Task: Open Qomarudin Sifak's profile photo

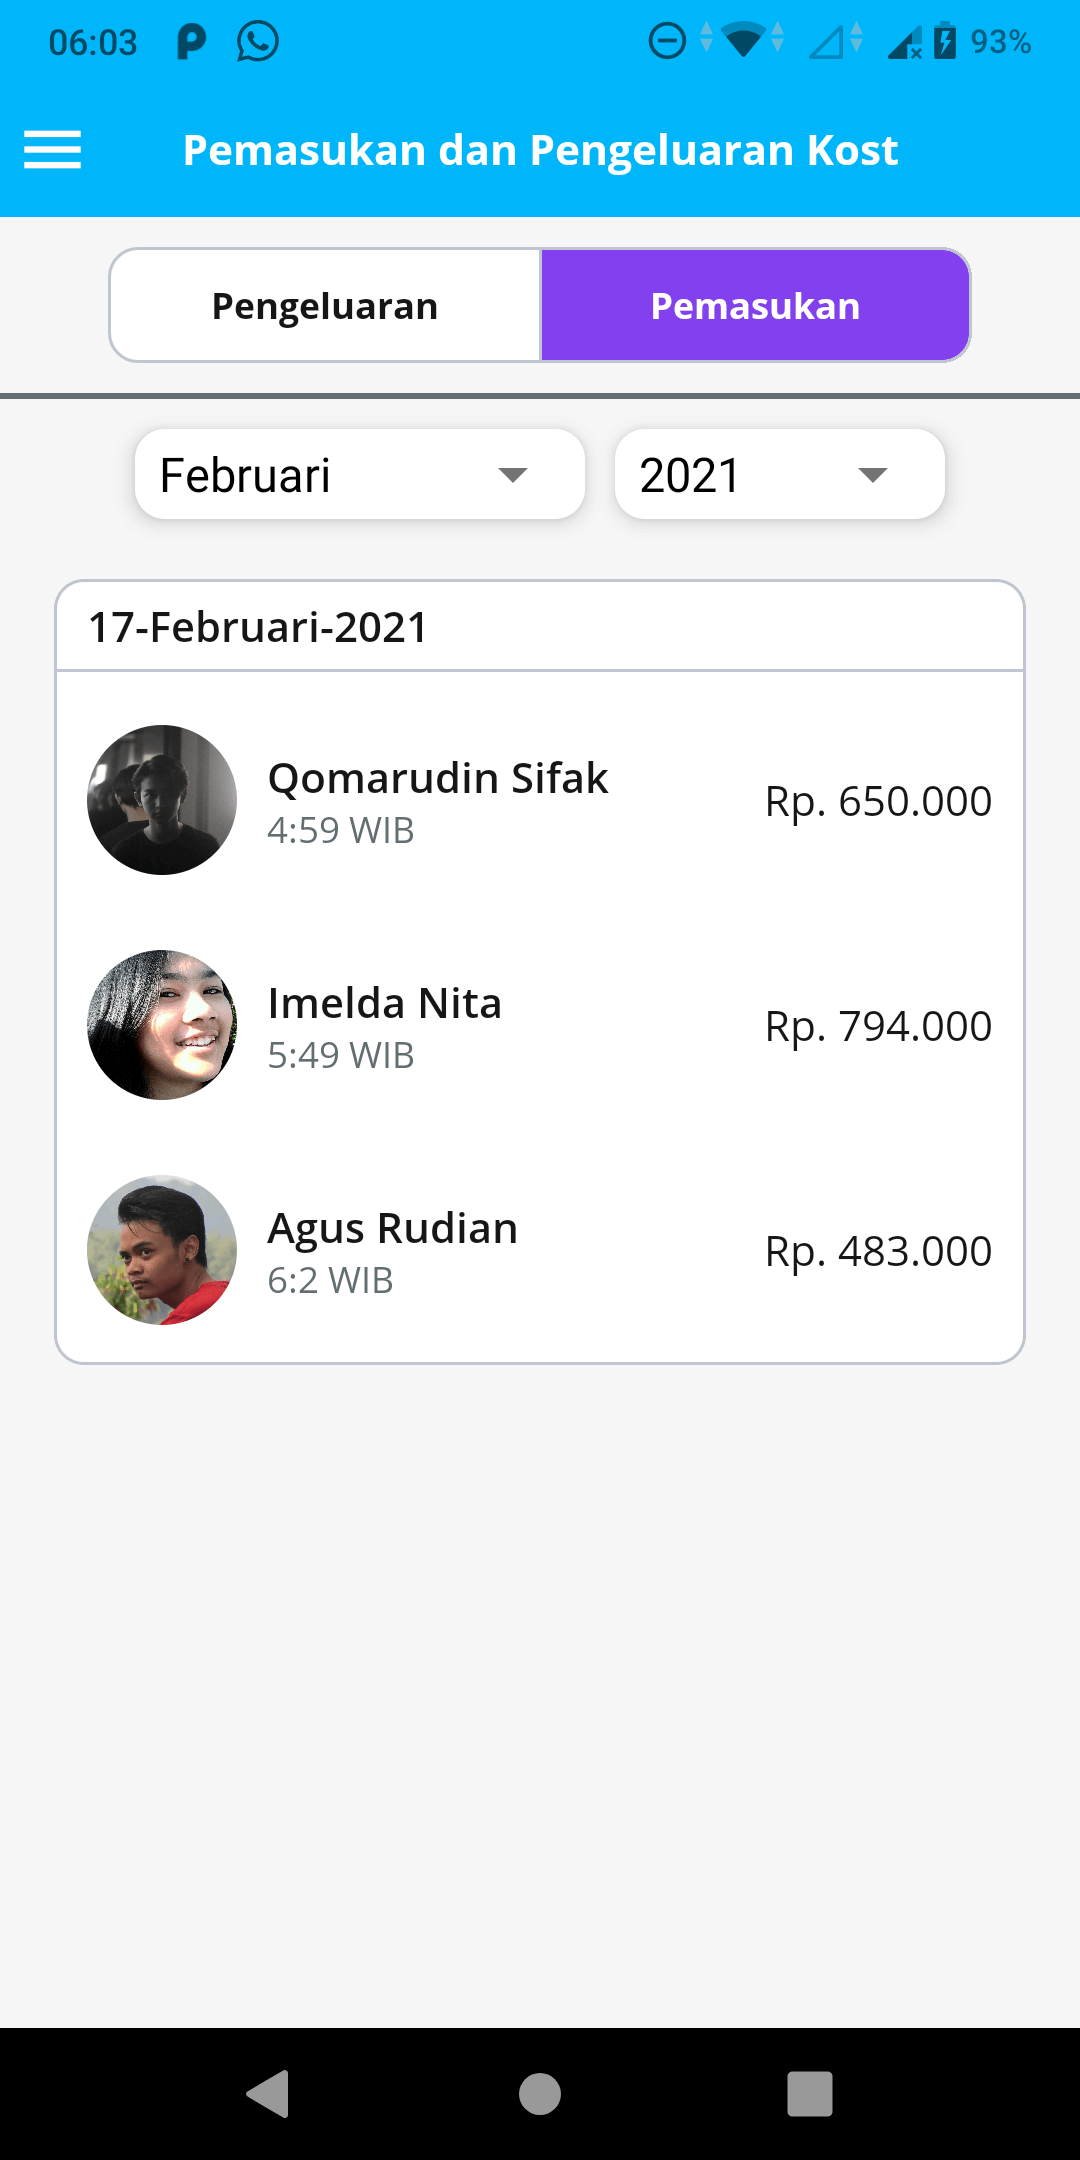Action: (162, 800)
